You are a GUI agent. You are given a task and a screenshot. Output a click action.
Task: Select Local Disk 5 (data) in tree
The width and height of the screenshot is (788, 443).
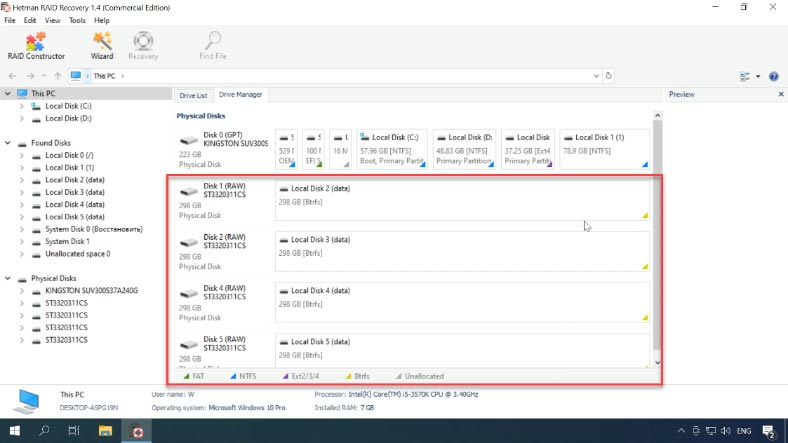74,217
